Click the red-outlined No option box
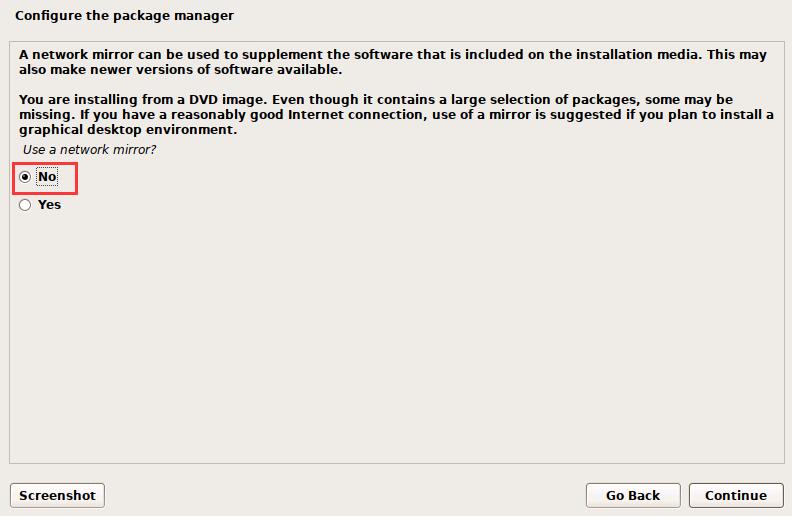This screenshot has height=516, width=792. 45,179
